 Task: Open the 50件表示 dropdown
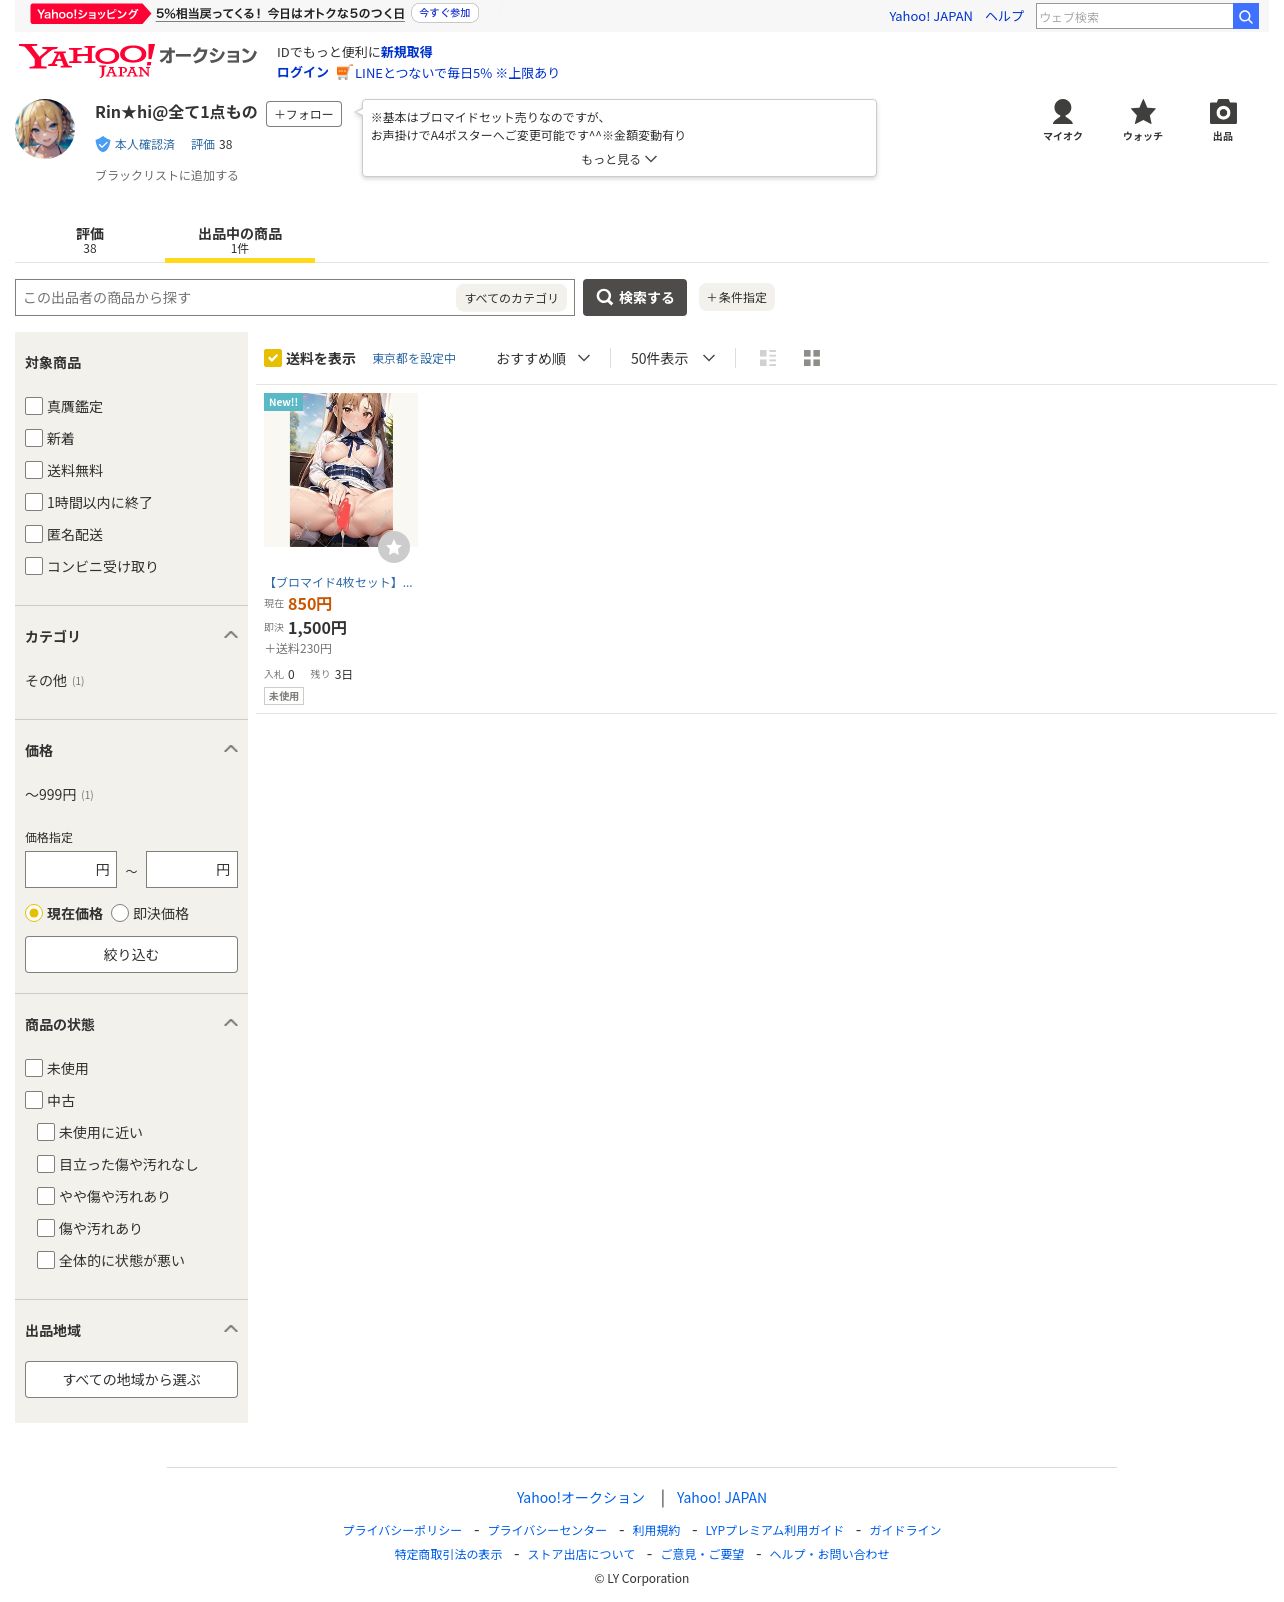click(x=673, y=358)
